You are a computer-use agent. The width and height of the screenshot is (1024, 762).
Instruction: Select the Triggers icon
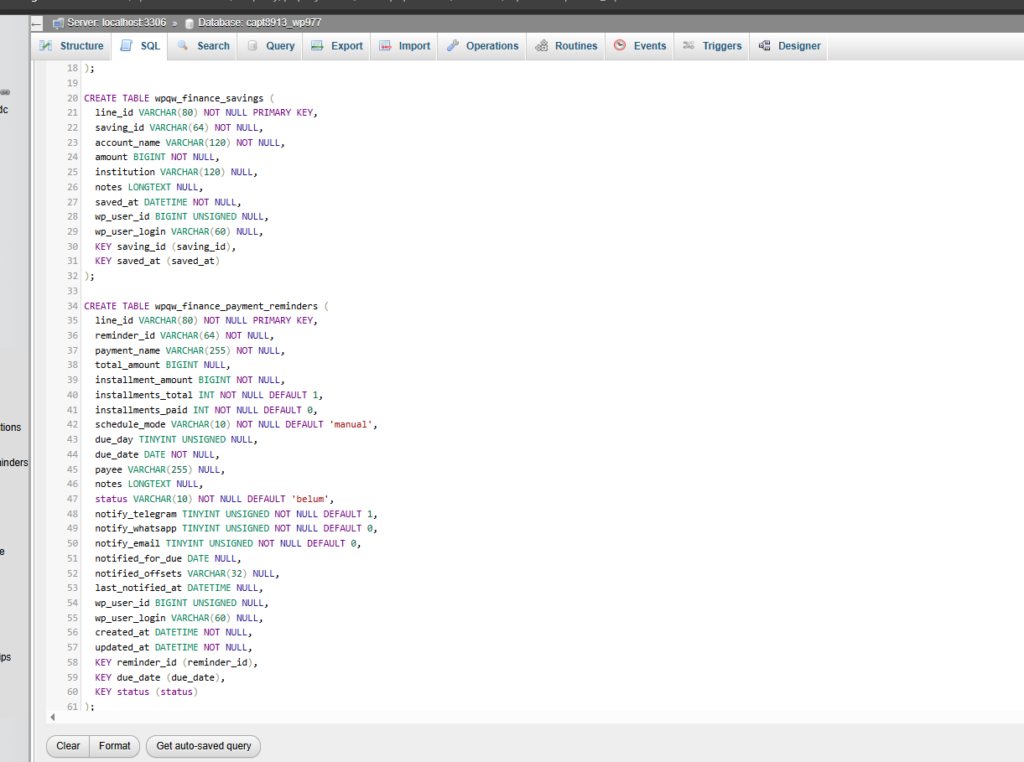(x=688, y=45)
